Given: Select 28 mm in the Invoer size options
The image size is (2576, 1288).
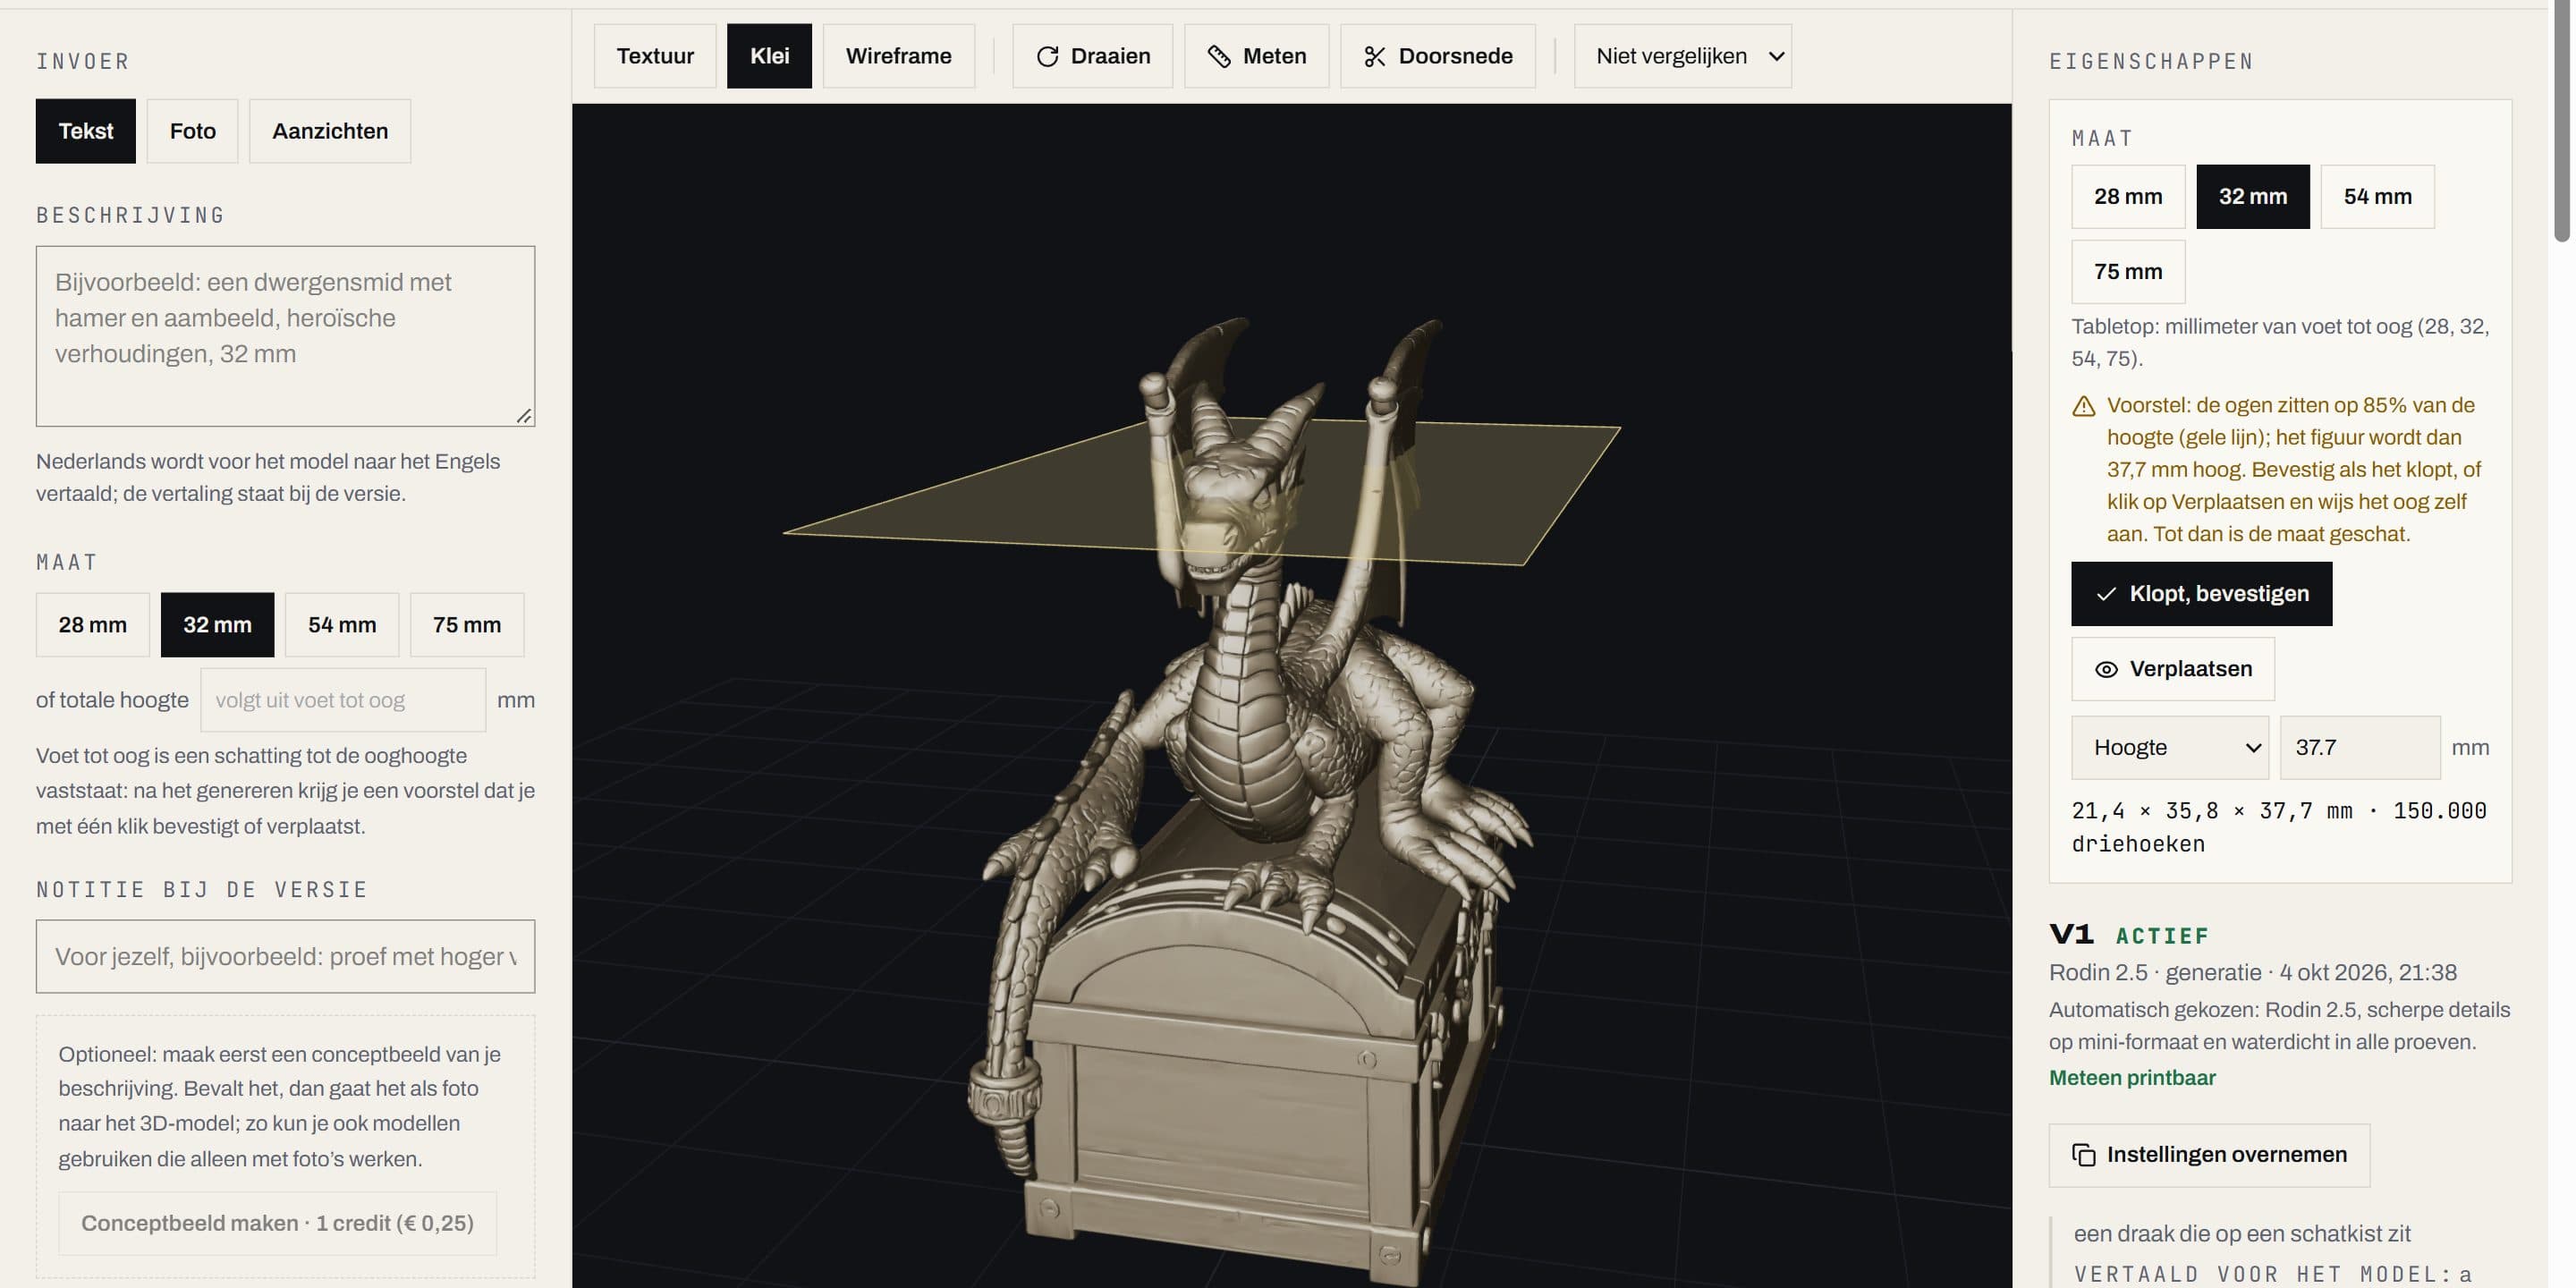Looking at the screenshot, I should pyautogui.click(x=93, y=625).
